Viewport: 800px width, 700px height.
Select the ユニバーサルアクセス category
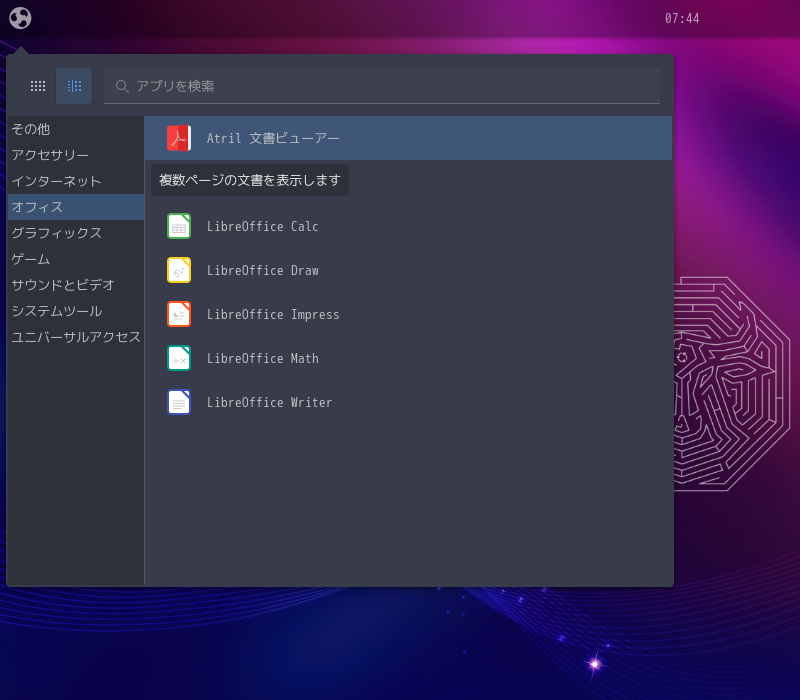tap(76, 337)
